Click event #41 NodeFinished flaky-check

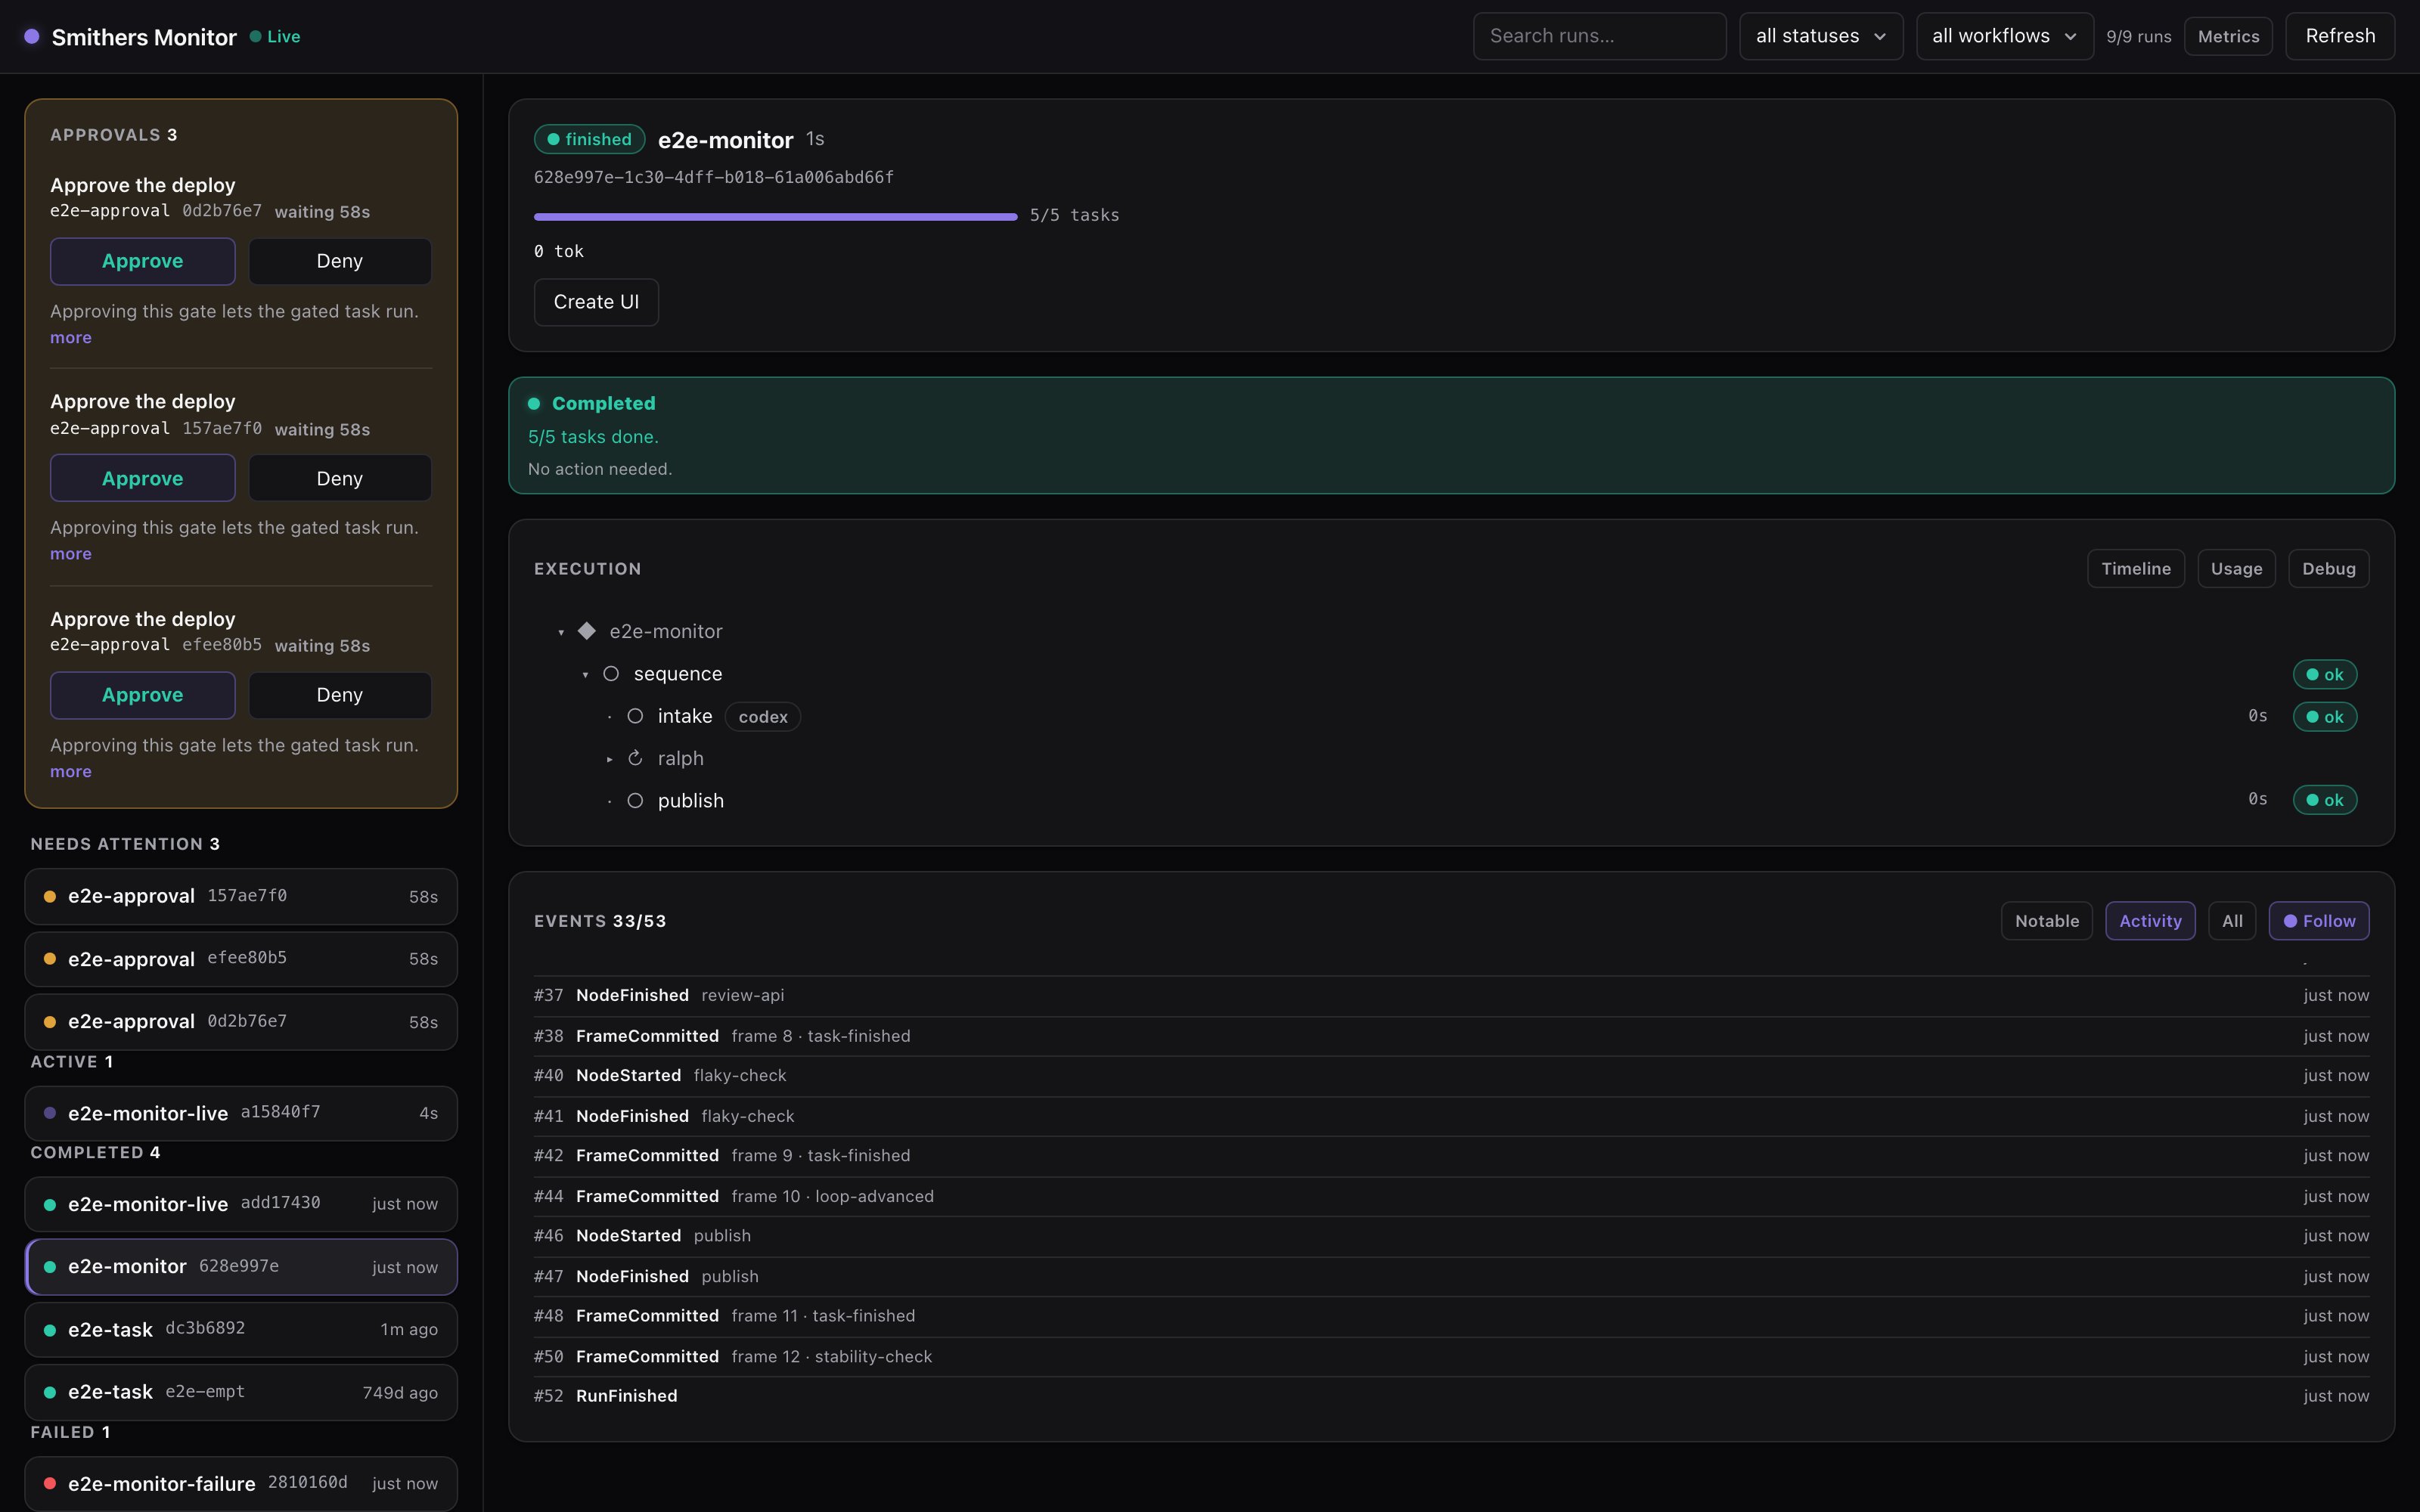point(1451,1116)
